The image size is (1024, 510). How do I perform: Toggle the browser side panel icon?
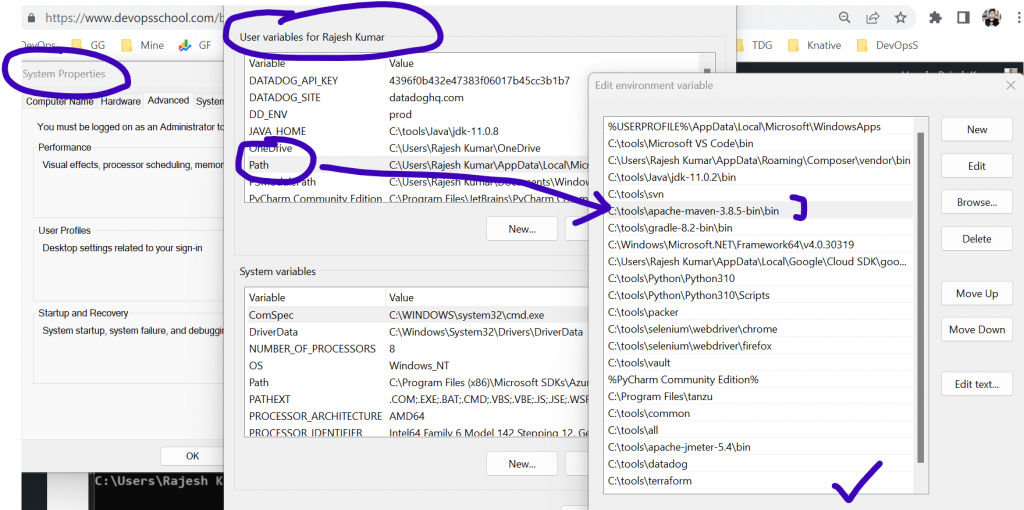click(962, 18)
